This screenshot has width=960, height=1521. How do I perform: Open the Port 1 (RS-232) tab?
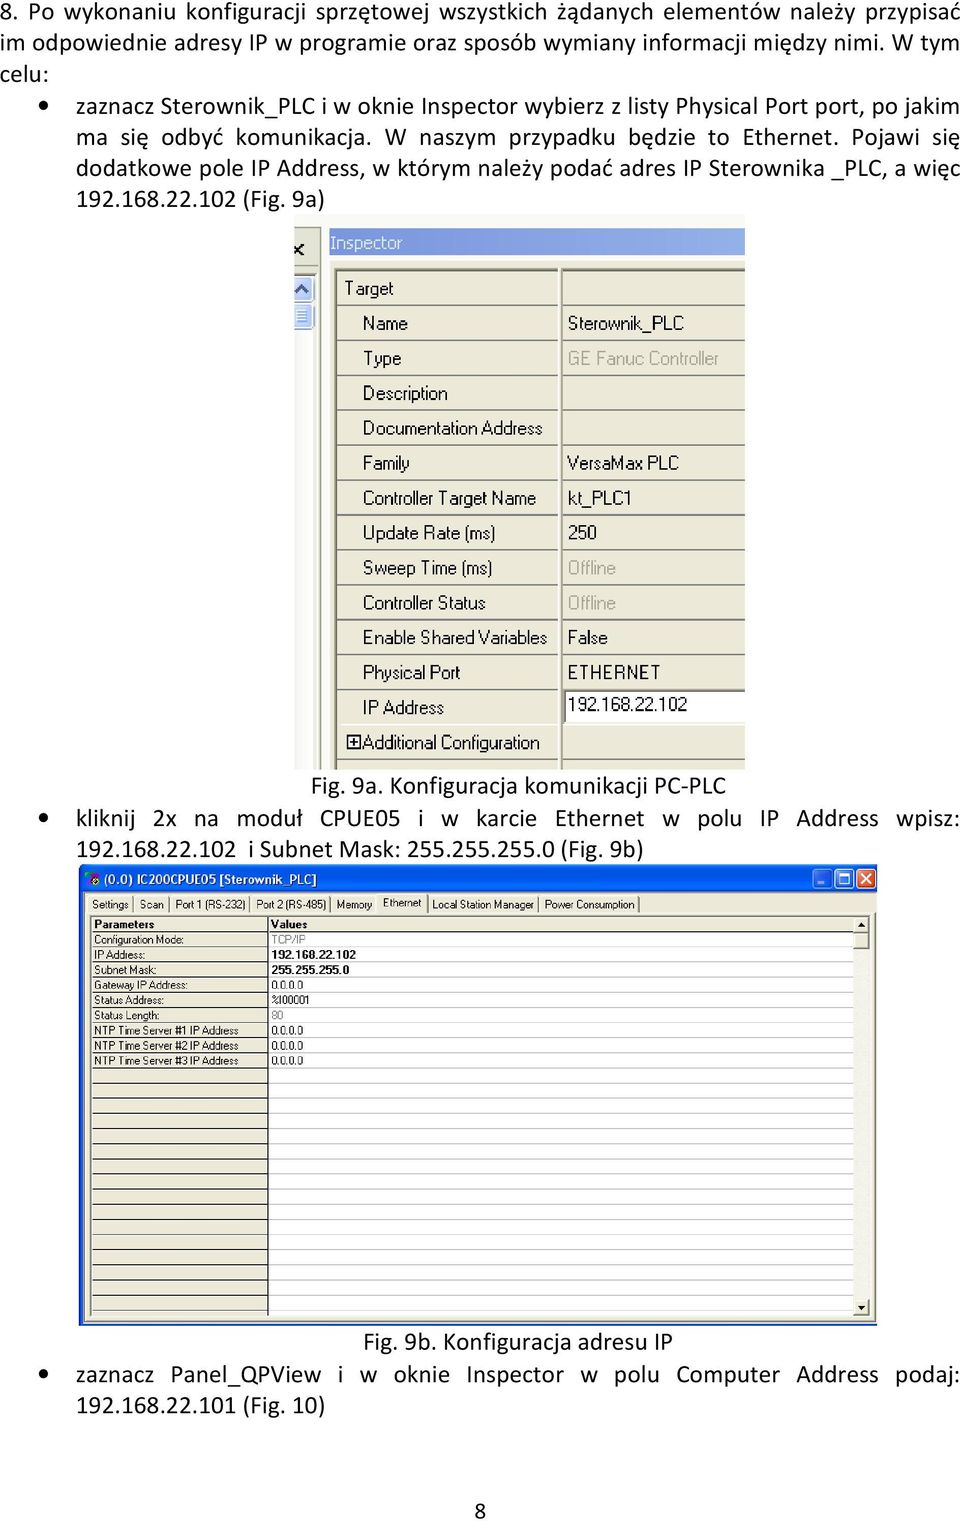click(x=210, y=904)
